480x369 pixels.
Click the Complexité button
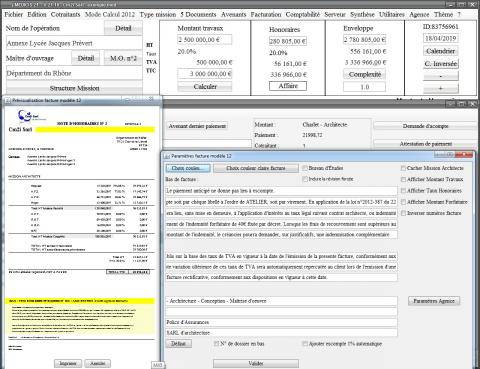[365, 74]
